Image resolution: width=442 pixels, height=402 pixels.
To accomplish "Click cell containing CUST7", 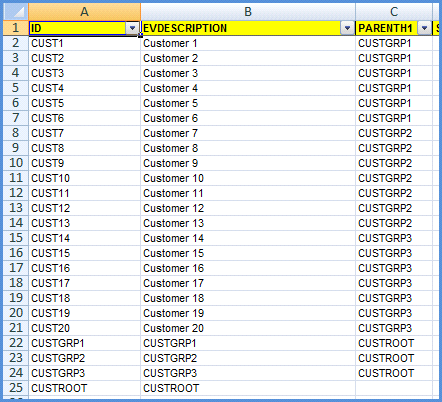I will [84, 133].
